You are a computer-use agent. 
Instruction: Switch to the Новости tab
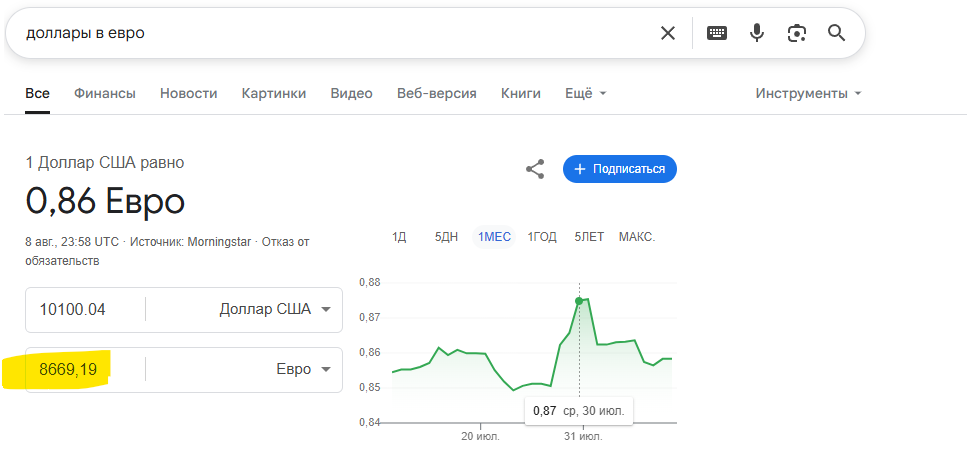(188, 93)
